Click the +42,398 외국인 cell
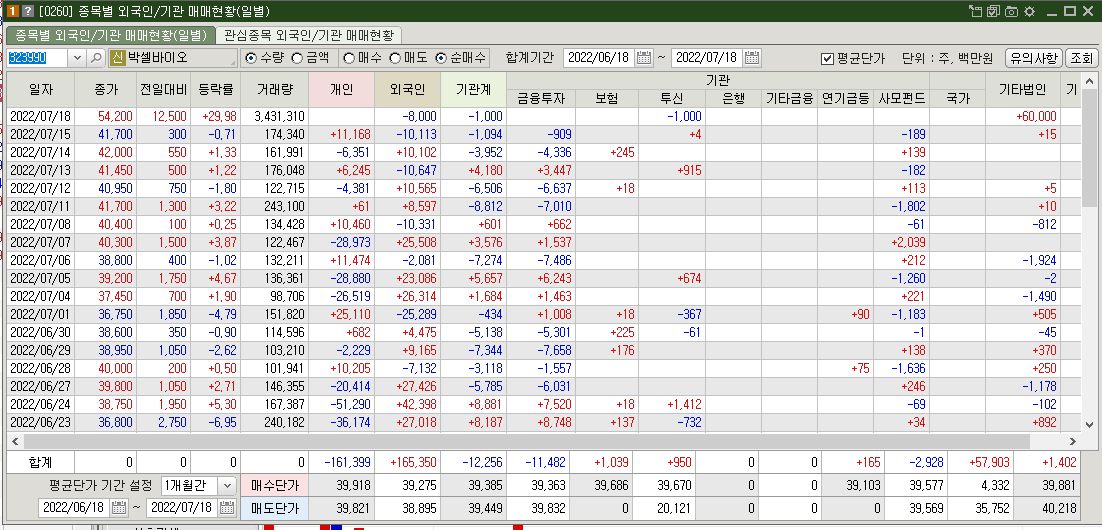Screen dimensions: 1102x530 click(x=408, y=404)
